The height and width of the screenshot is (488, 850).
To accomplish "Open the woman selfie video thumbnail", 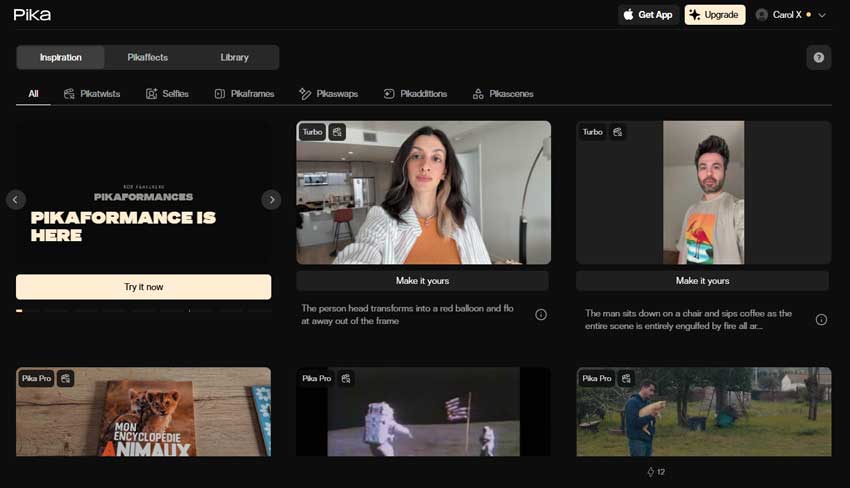I will coord(423,192).
